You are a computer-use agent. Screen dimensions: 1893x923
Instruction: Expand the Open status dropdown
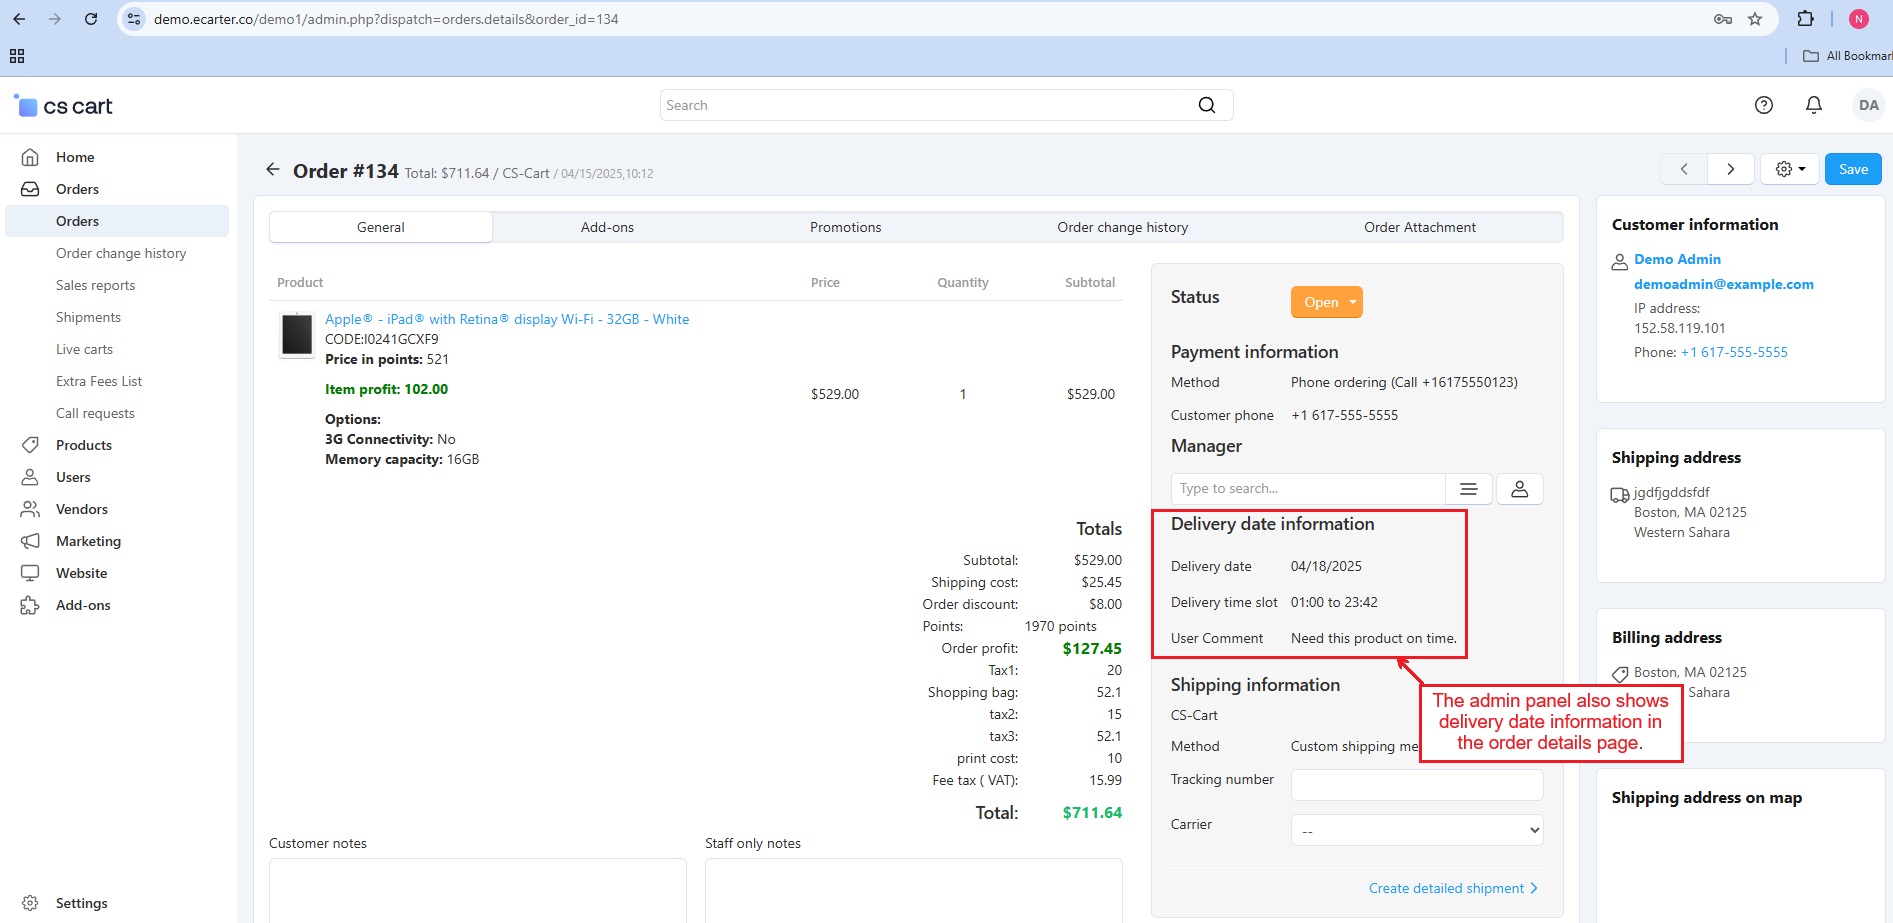[x=1326, y=302]
